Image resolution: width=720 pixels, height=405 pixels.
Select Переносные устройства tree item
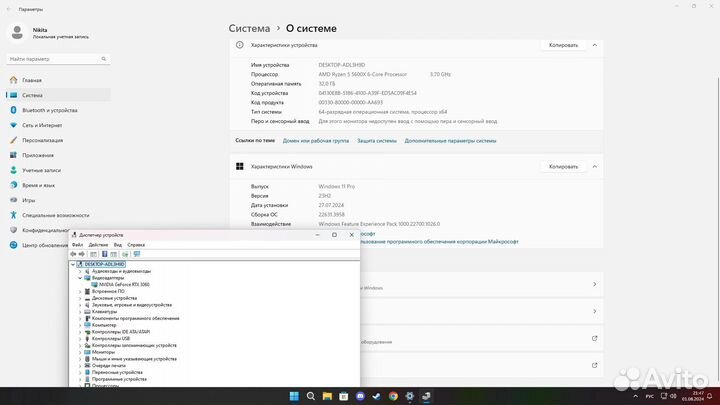pos(117,372)
